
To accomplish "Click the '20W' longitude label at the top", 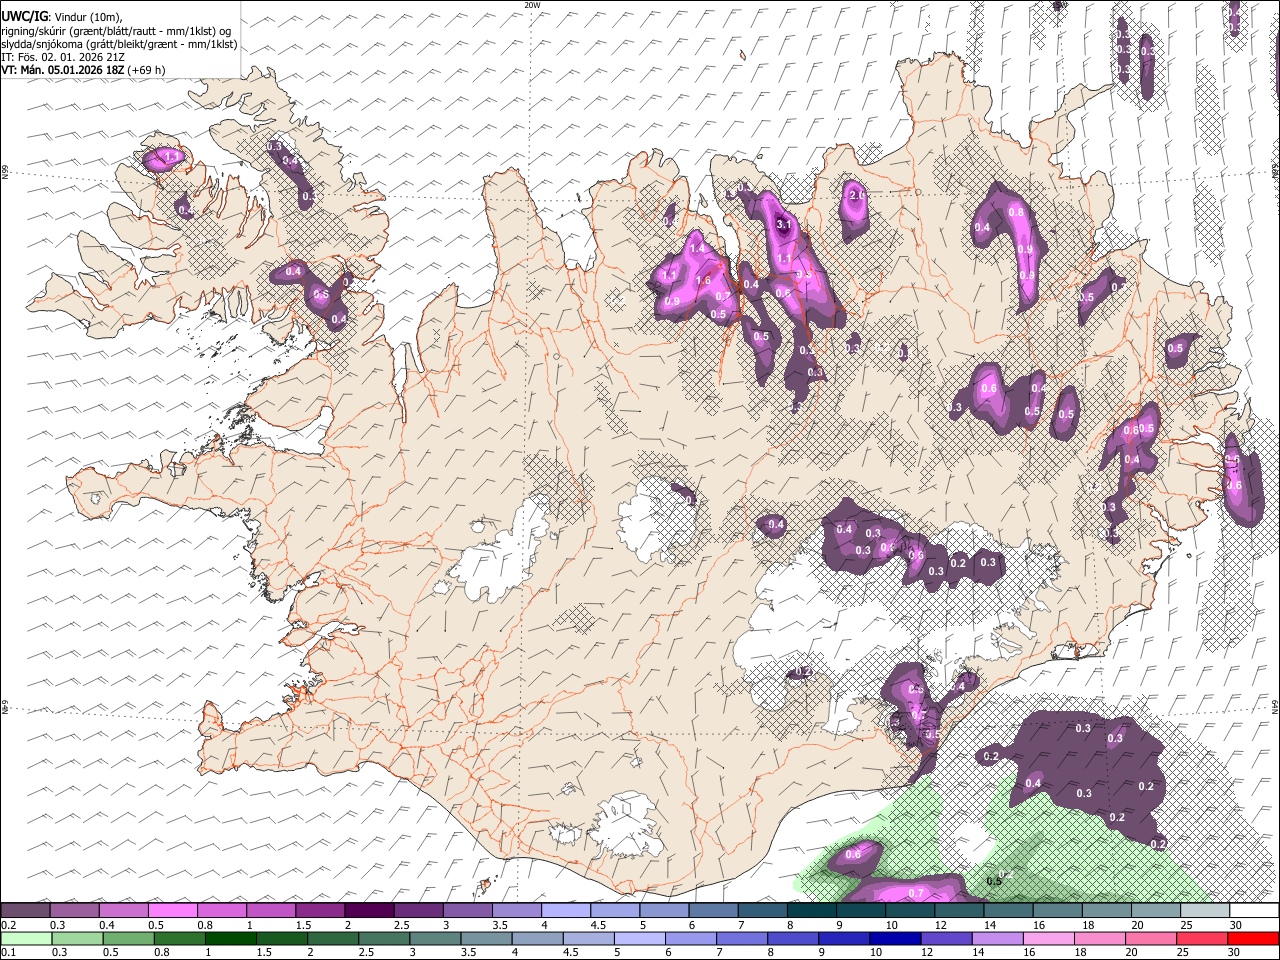I will pos(532,5).
